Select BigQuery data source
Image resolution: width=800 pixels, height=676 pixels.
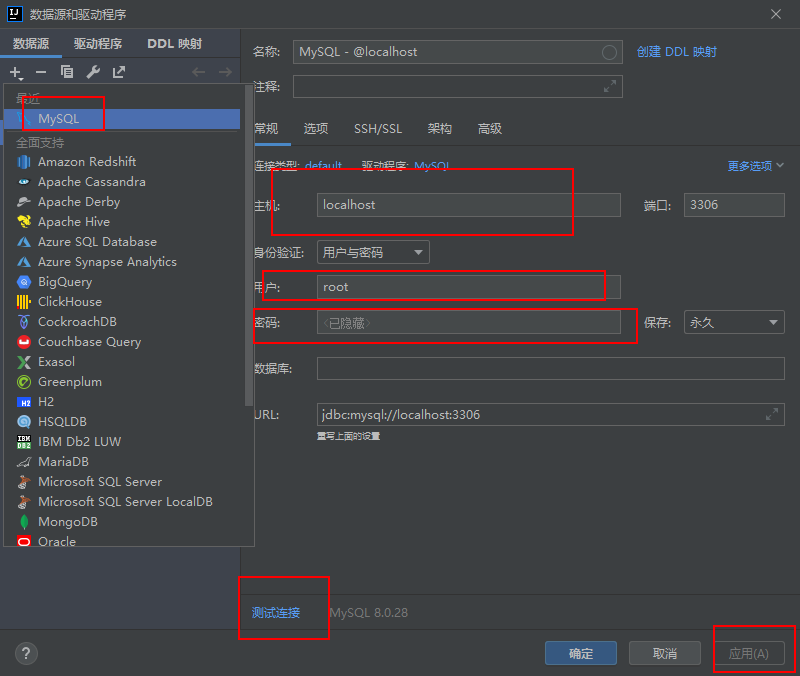[x=121, y=282]
